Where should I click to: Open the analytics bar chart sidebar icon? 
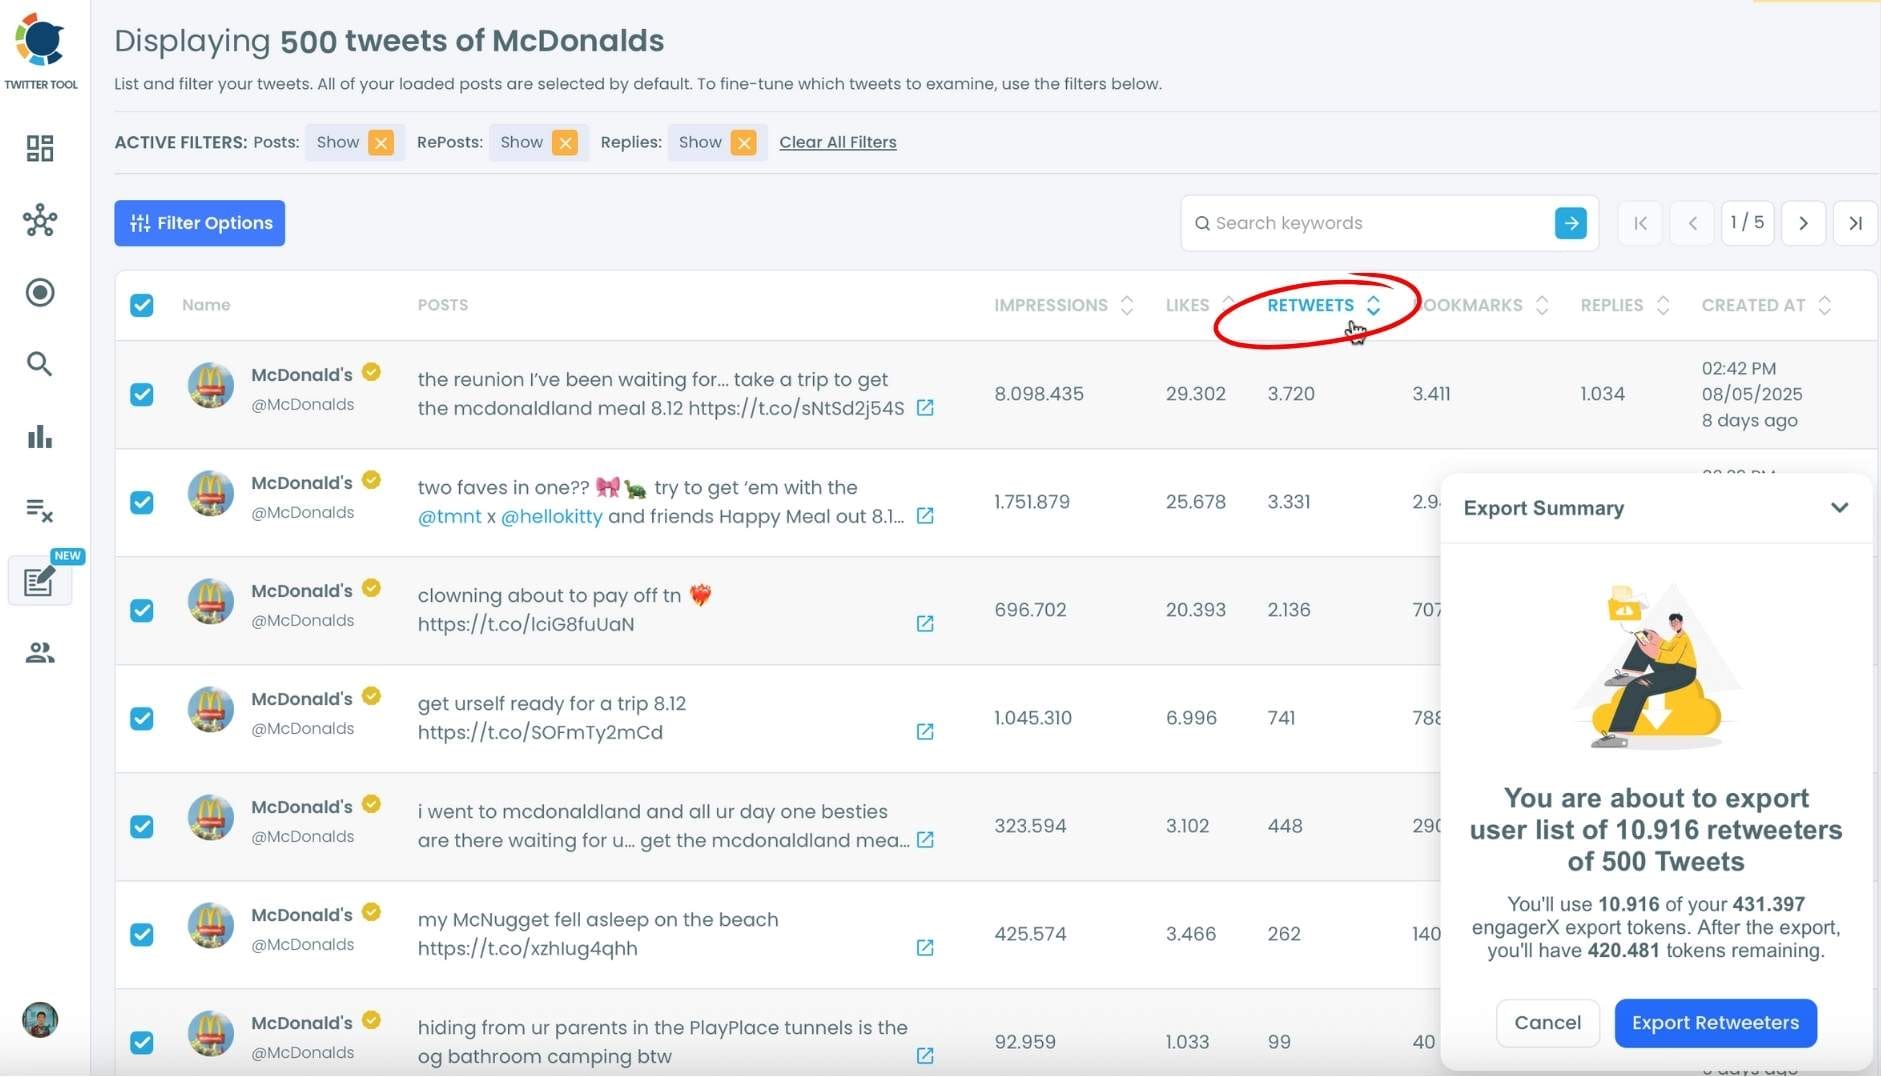coord(40,436)
